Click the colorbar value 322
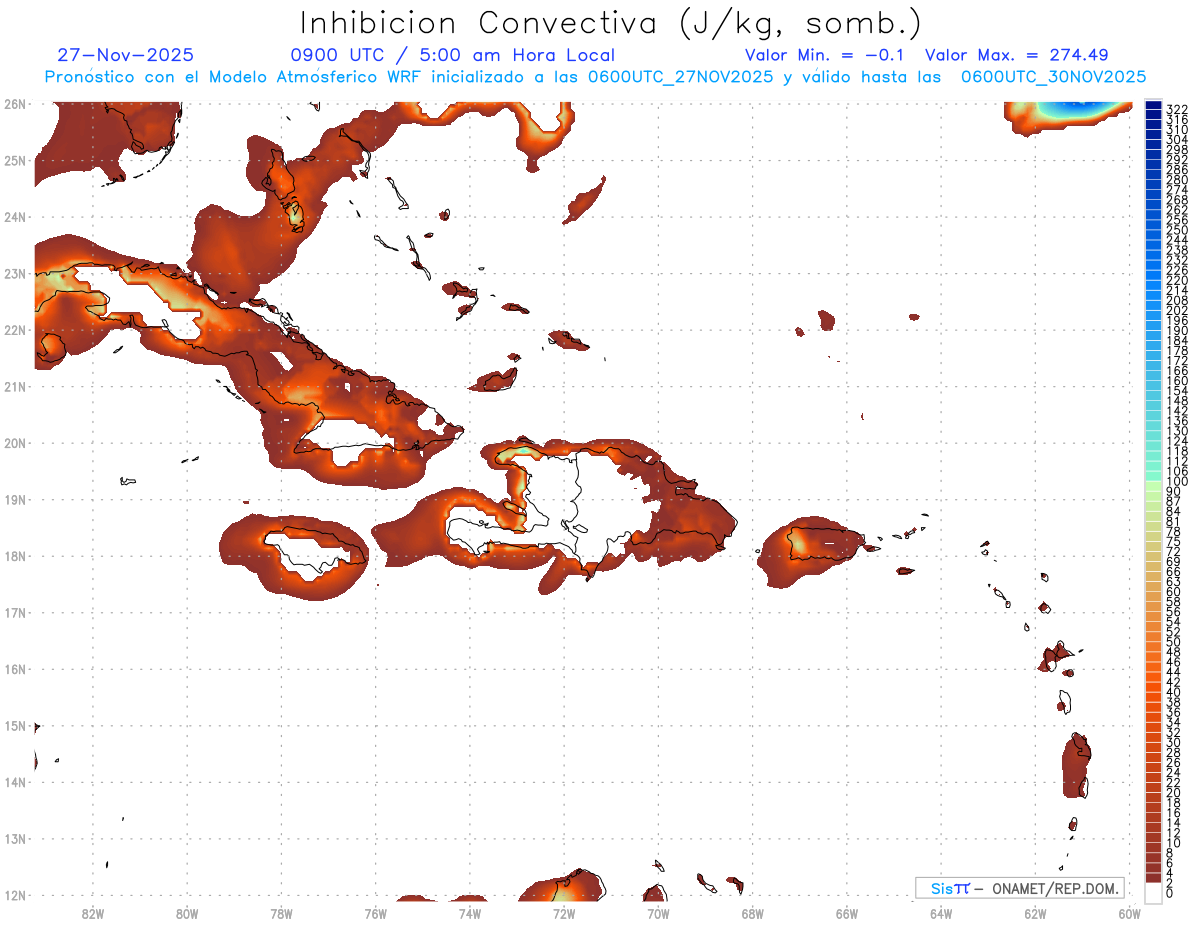 tap(1177, 109)
